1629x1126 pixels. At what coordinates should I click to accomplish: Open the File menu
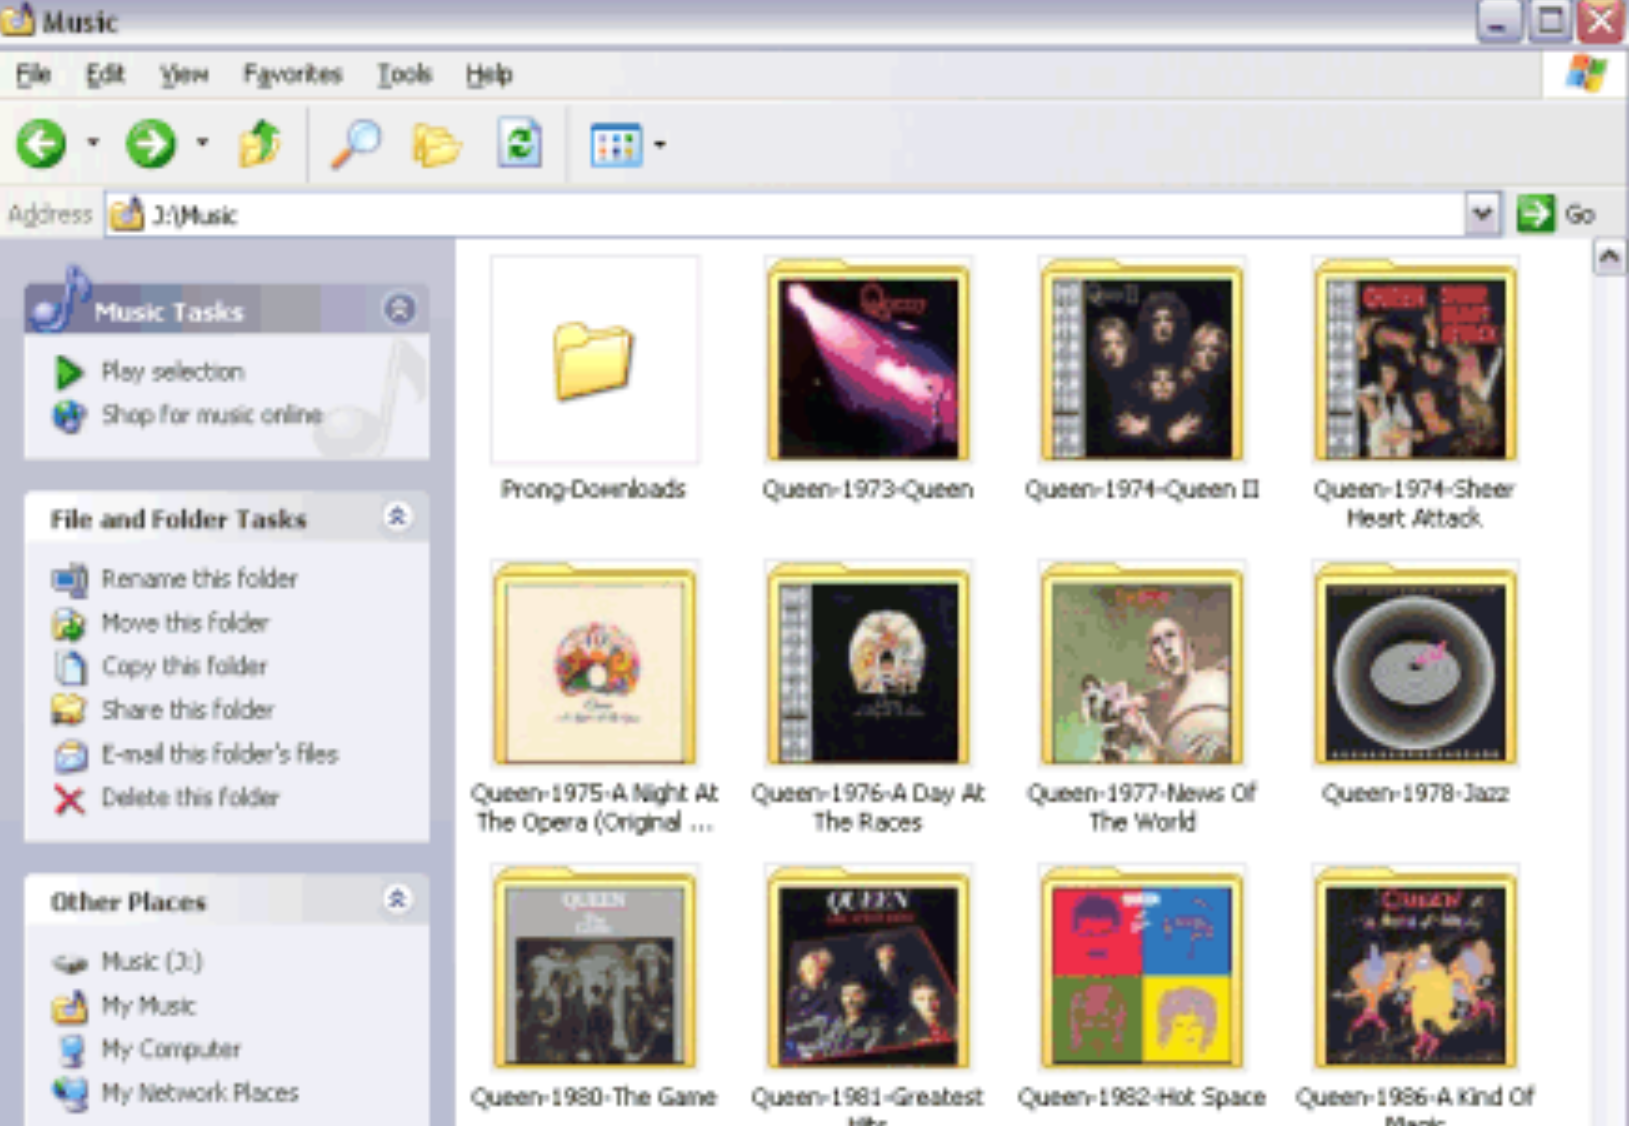33,74
